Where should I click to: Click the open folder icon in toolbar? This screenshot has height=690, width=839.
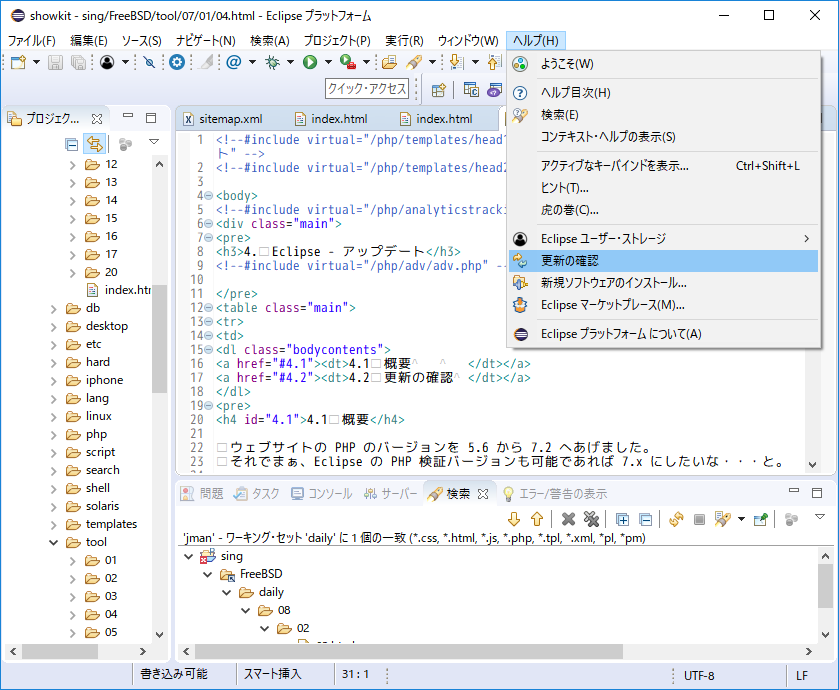coord(390,63)
